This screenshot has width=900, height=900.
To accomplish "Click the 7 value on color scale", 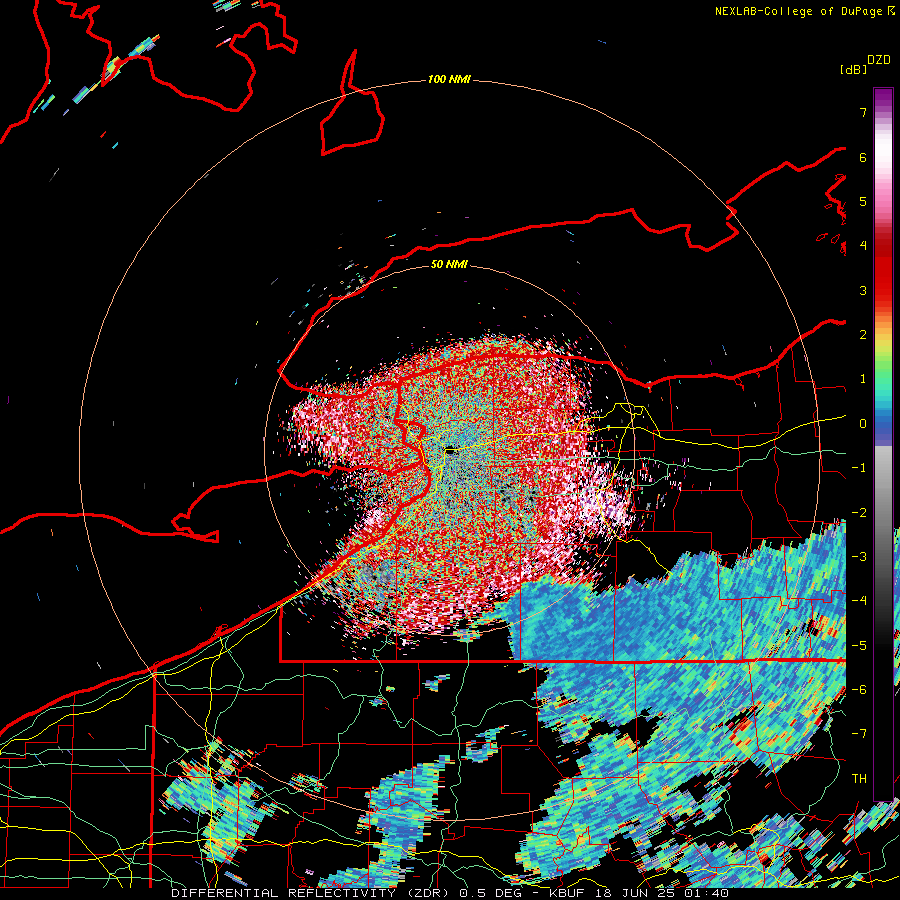I will coord(863,112).
